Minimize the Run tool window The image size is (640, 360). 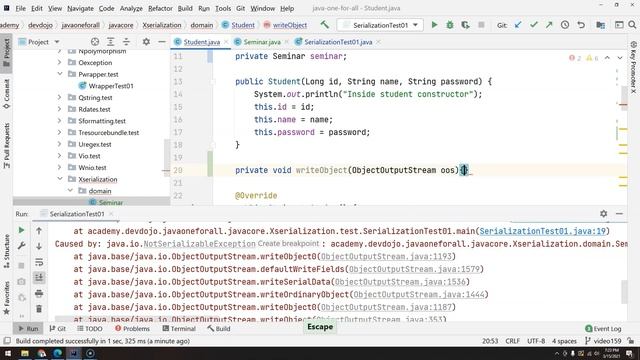coord(619,213)
